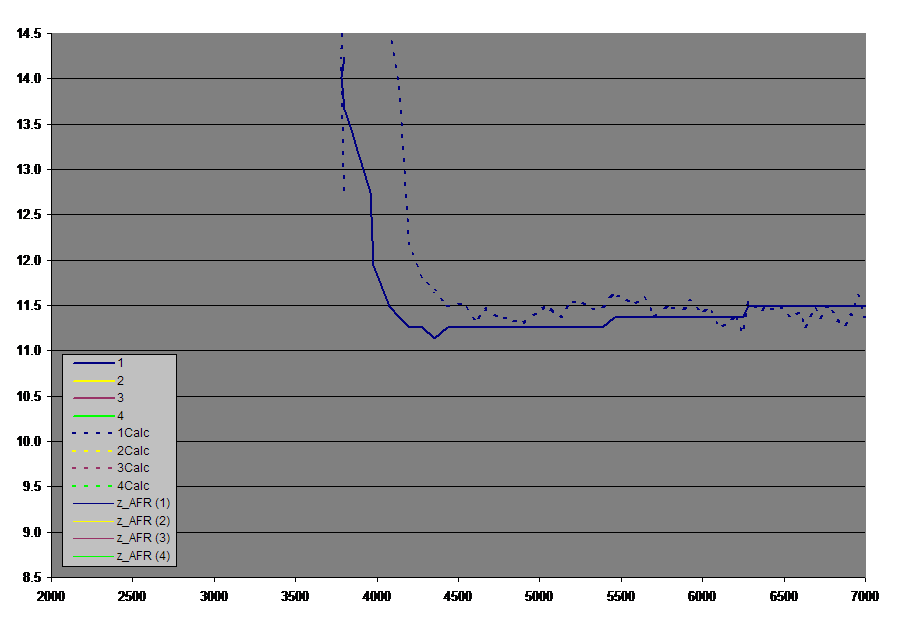Click the thin purple z_AFR (3) line swatch
The width and height of the screenshot is (911, 623).
coord(89,538)
